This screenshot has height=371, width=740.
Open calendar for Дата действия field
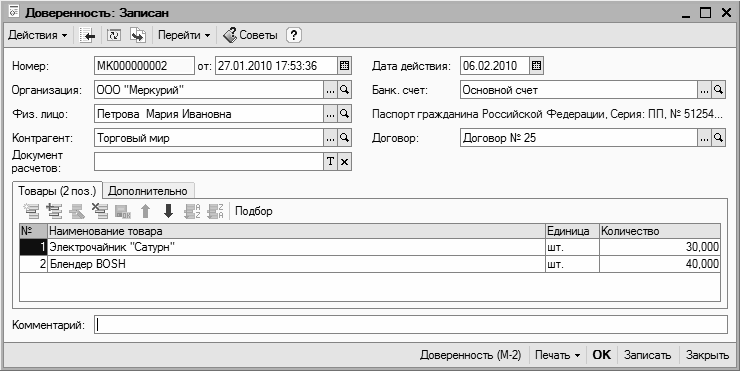coord(536,66)
